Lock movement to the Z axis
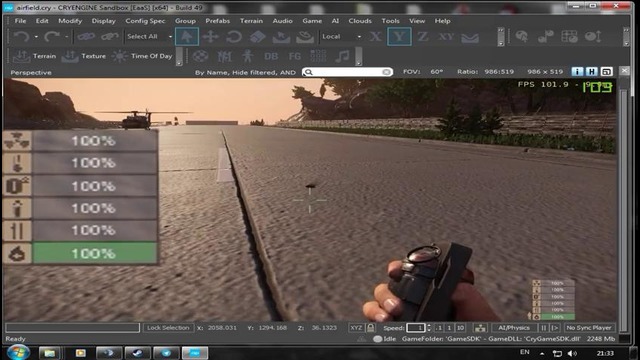 [x=423, y=37]
